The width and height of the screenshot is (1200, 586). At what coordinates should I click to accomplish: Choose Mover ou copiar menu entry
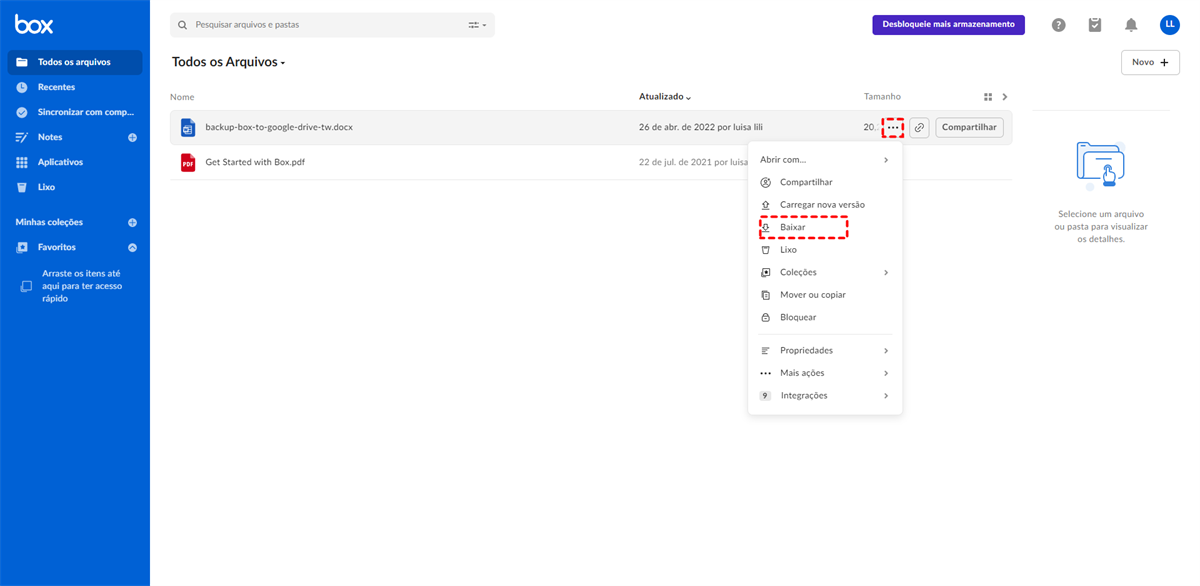812,295
